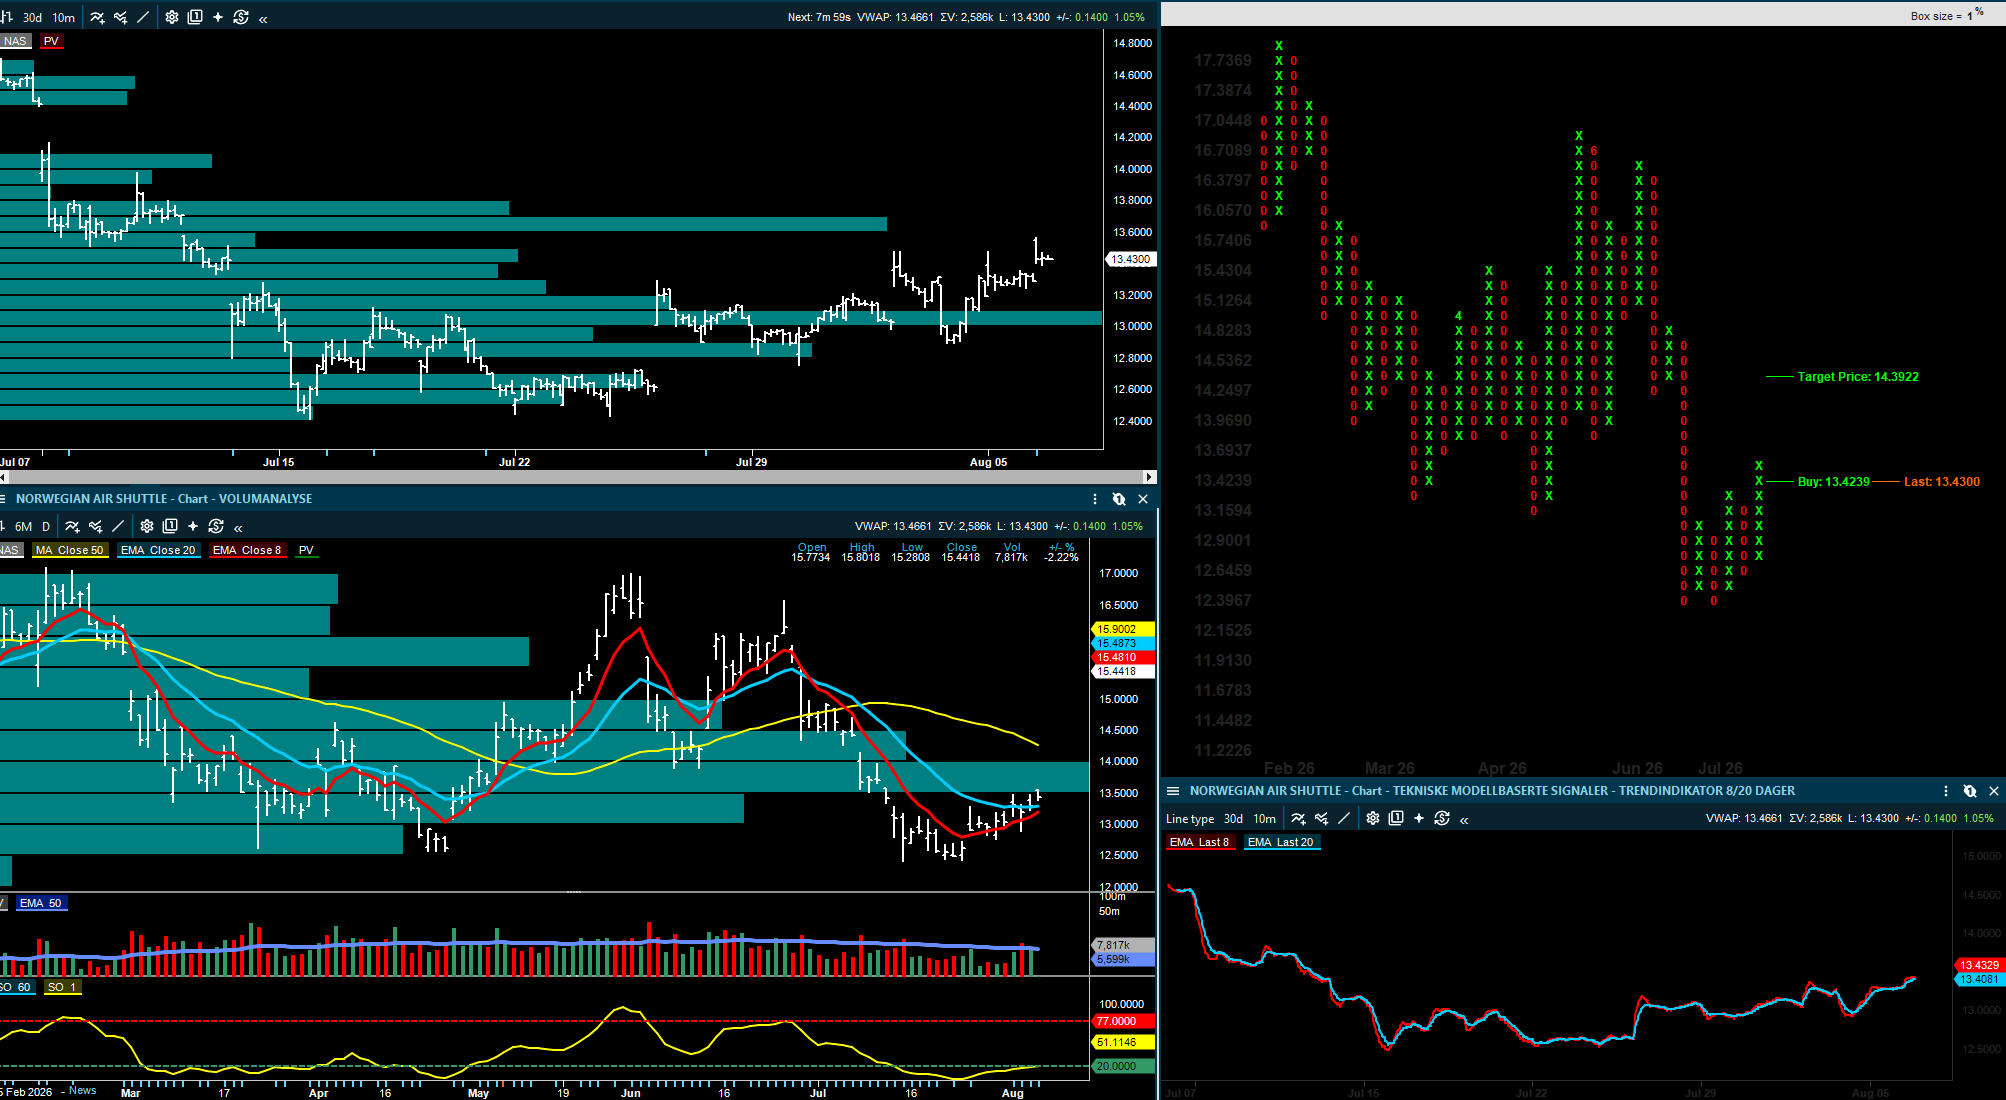Toggle SO 1 stochastic legend
The width and height of the screenshot is (2006, 1100).
tap(62, 987)
